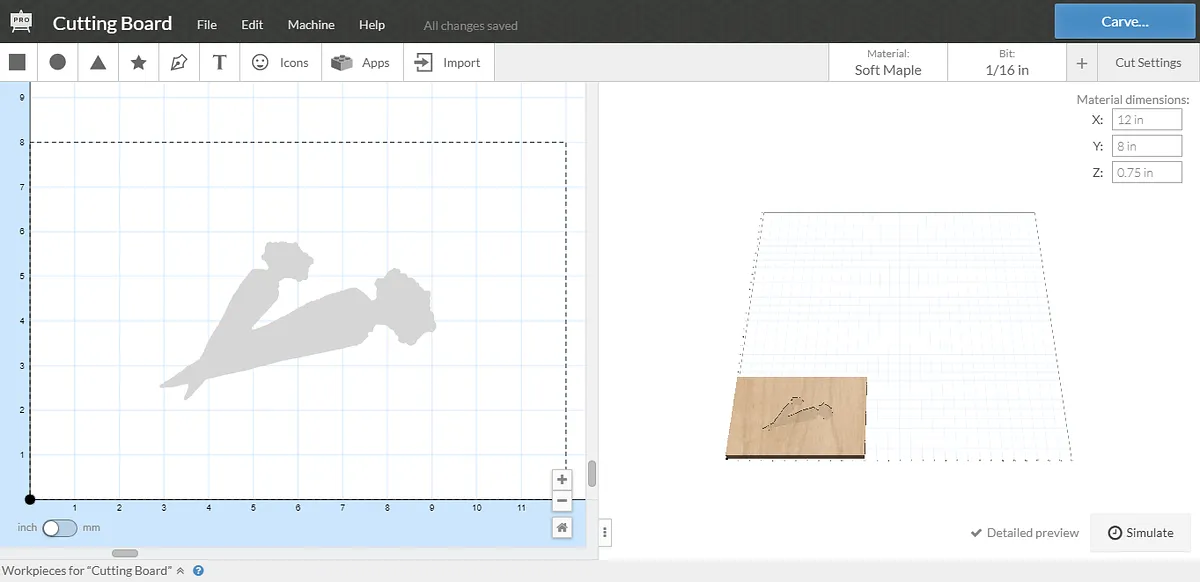Select the Text tool
The width and height of the screenshot is (1200, 582).
(220, 62)
